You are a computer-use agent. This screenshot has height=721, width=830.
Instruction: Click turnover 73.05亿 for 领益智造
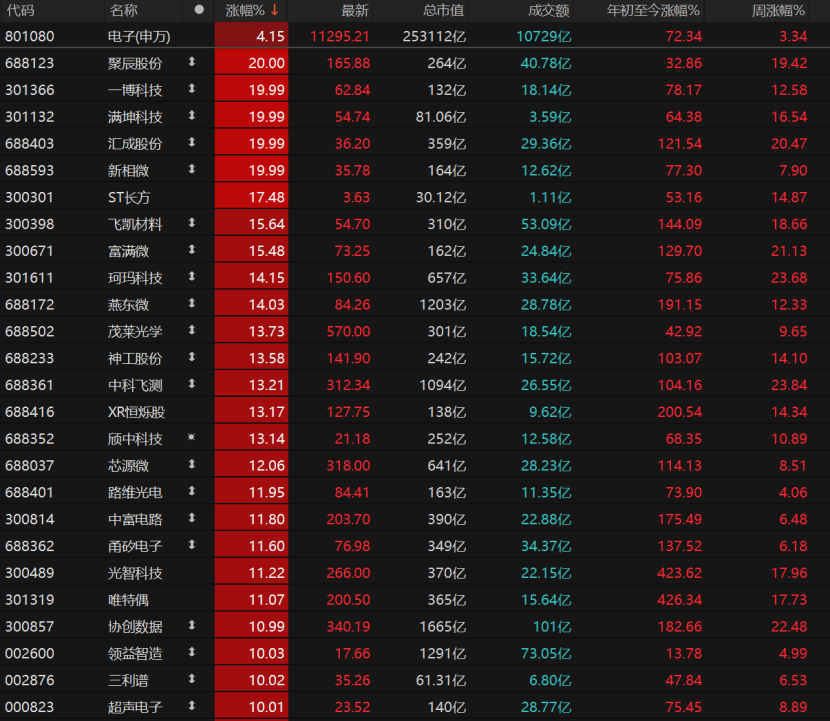(x=546, y=653)
